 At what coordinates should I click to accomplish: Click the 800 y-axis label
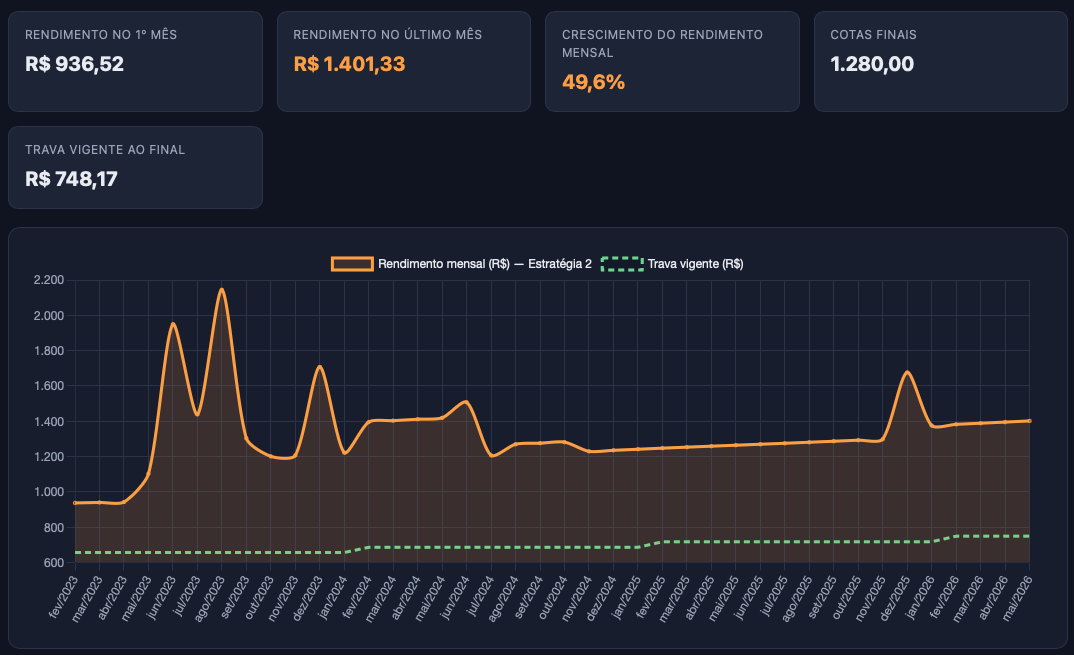coord(53,528)
